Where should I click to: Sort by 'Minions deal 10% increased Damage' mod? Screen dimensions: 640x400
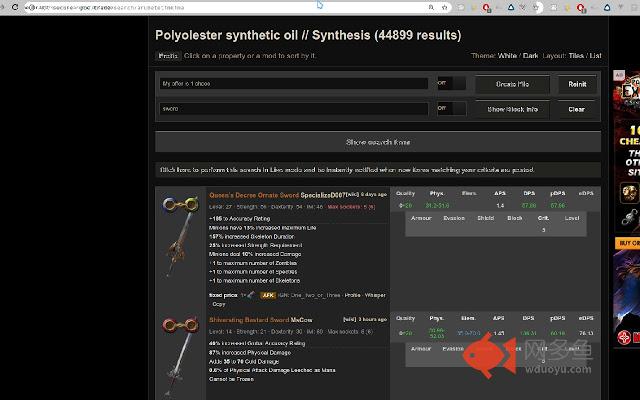coord(255,254)
